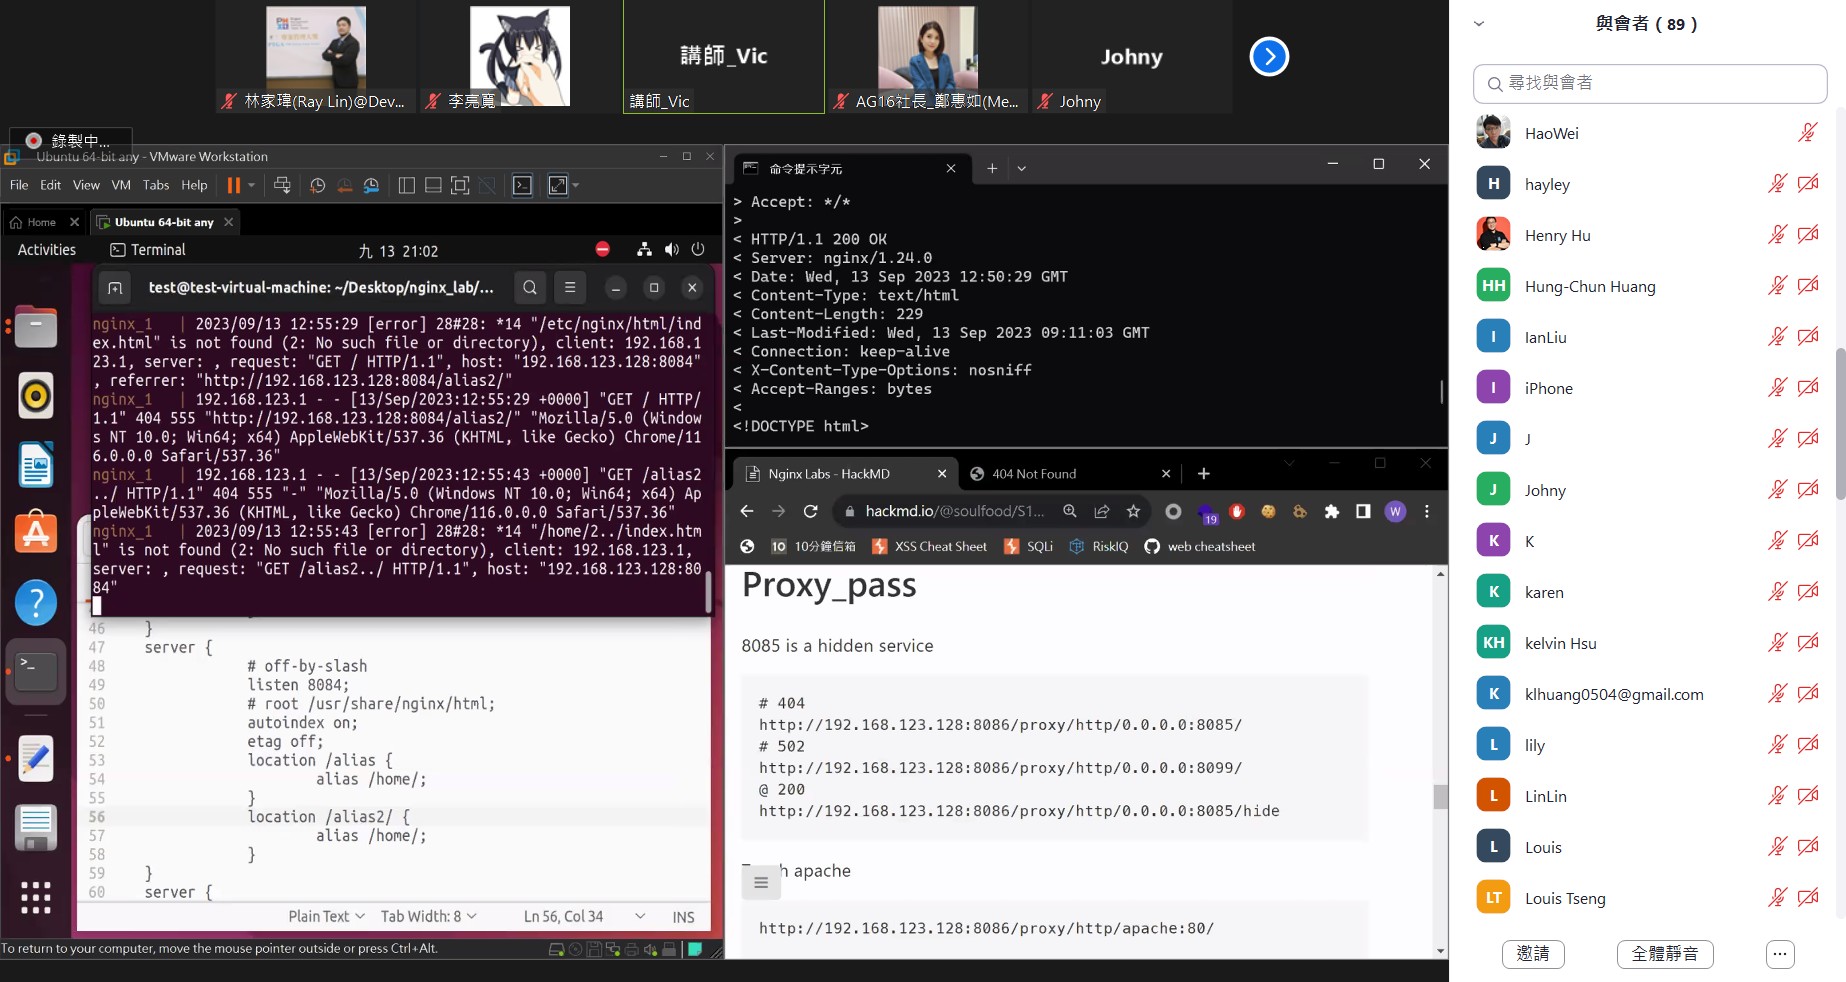1846x982 pixels.
Task: Click the search icon in Ubuntu terminal header
Action: pyautogui.click(x=530, y=288)
